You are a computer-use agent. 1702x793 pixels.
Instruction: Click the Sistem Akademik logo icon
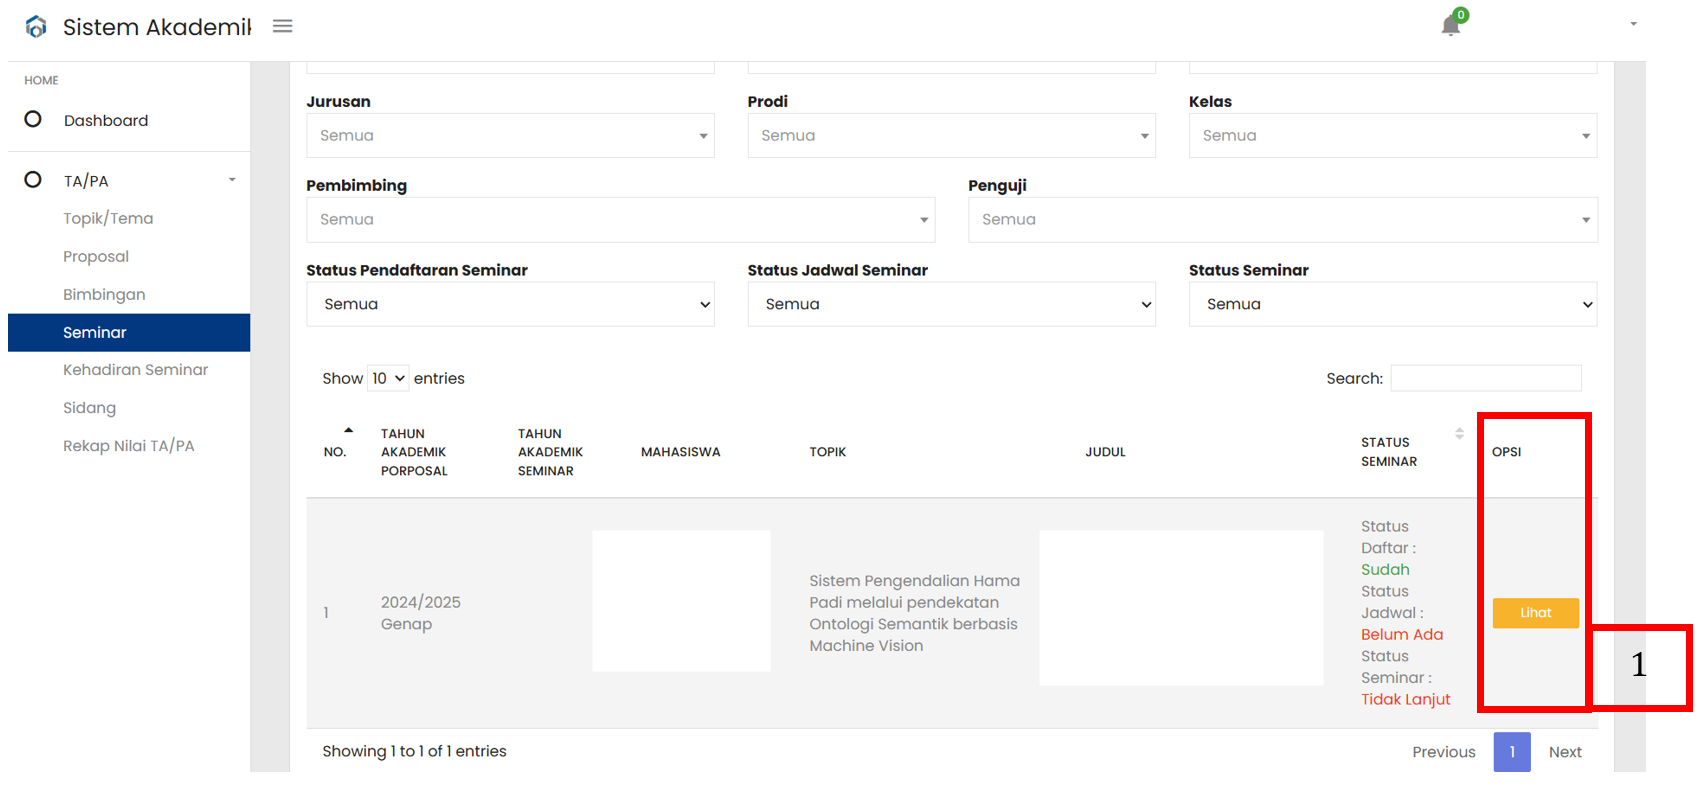coord(36,27)
